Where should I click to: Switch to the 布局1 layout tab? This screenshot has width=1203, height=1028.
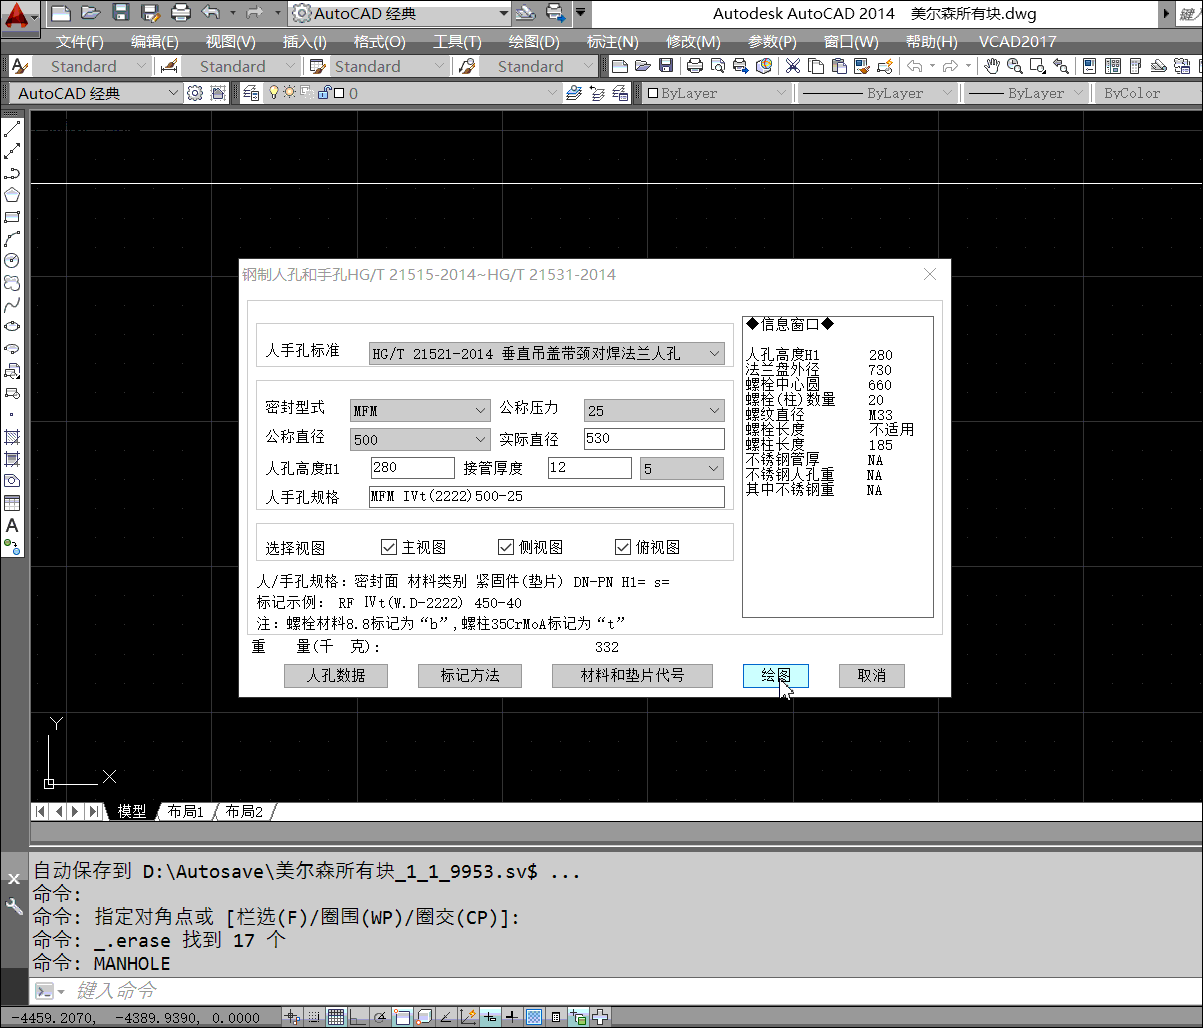[185, 811]
